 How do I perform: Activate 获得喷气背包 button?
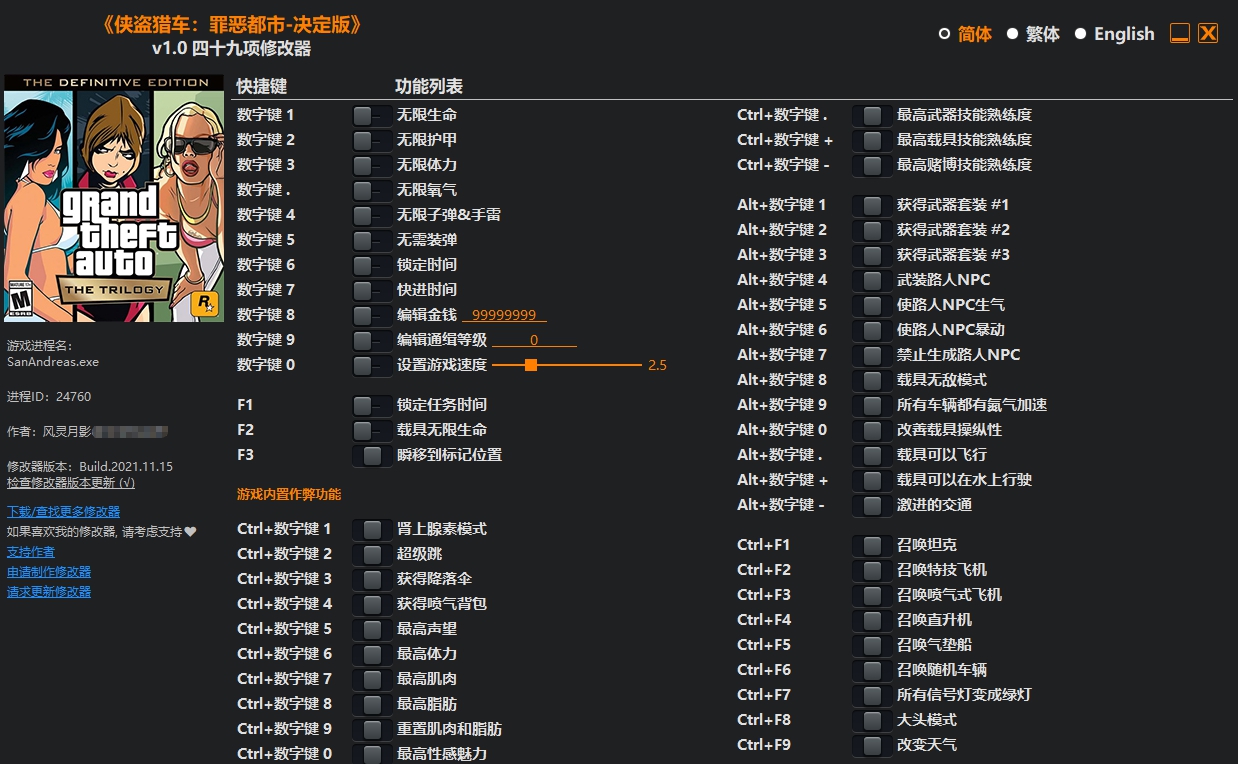click(372, 604)
